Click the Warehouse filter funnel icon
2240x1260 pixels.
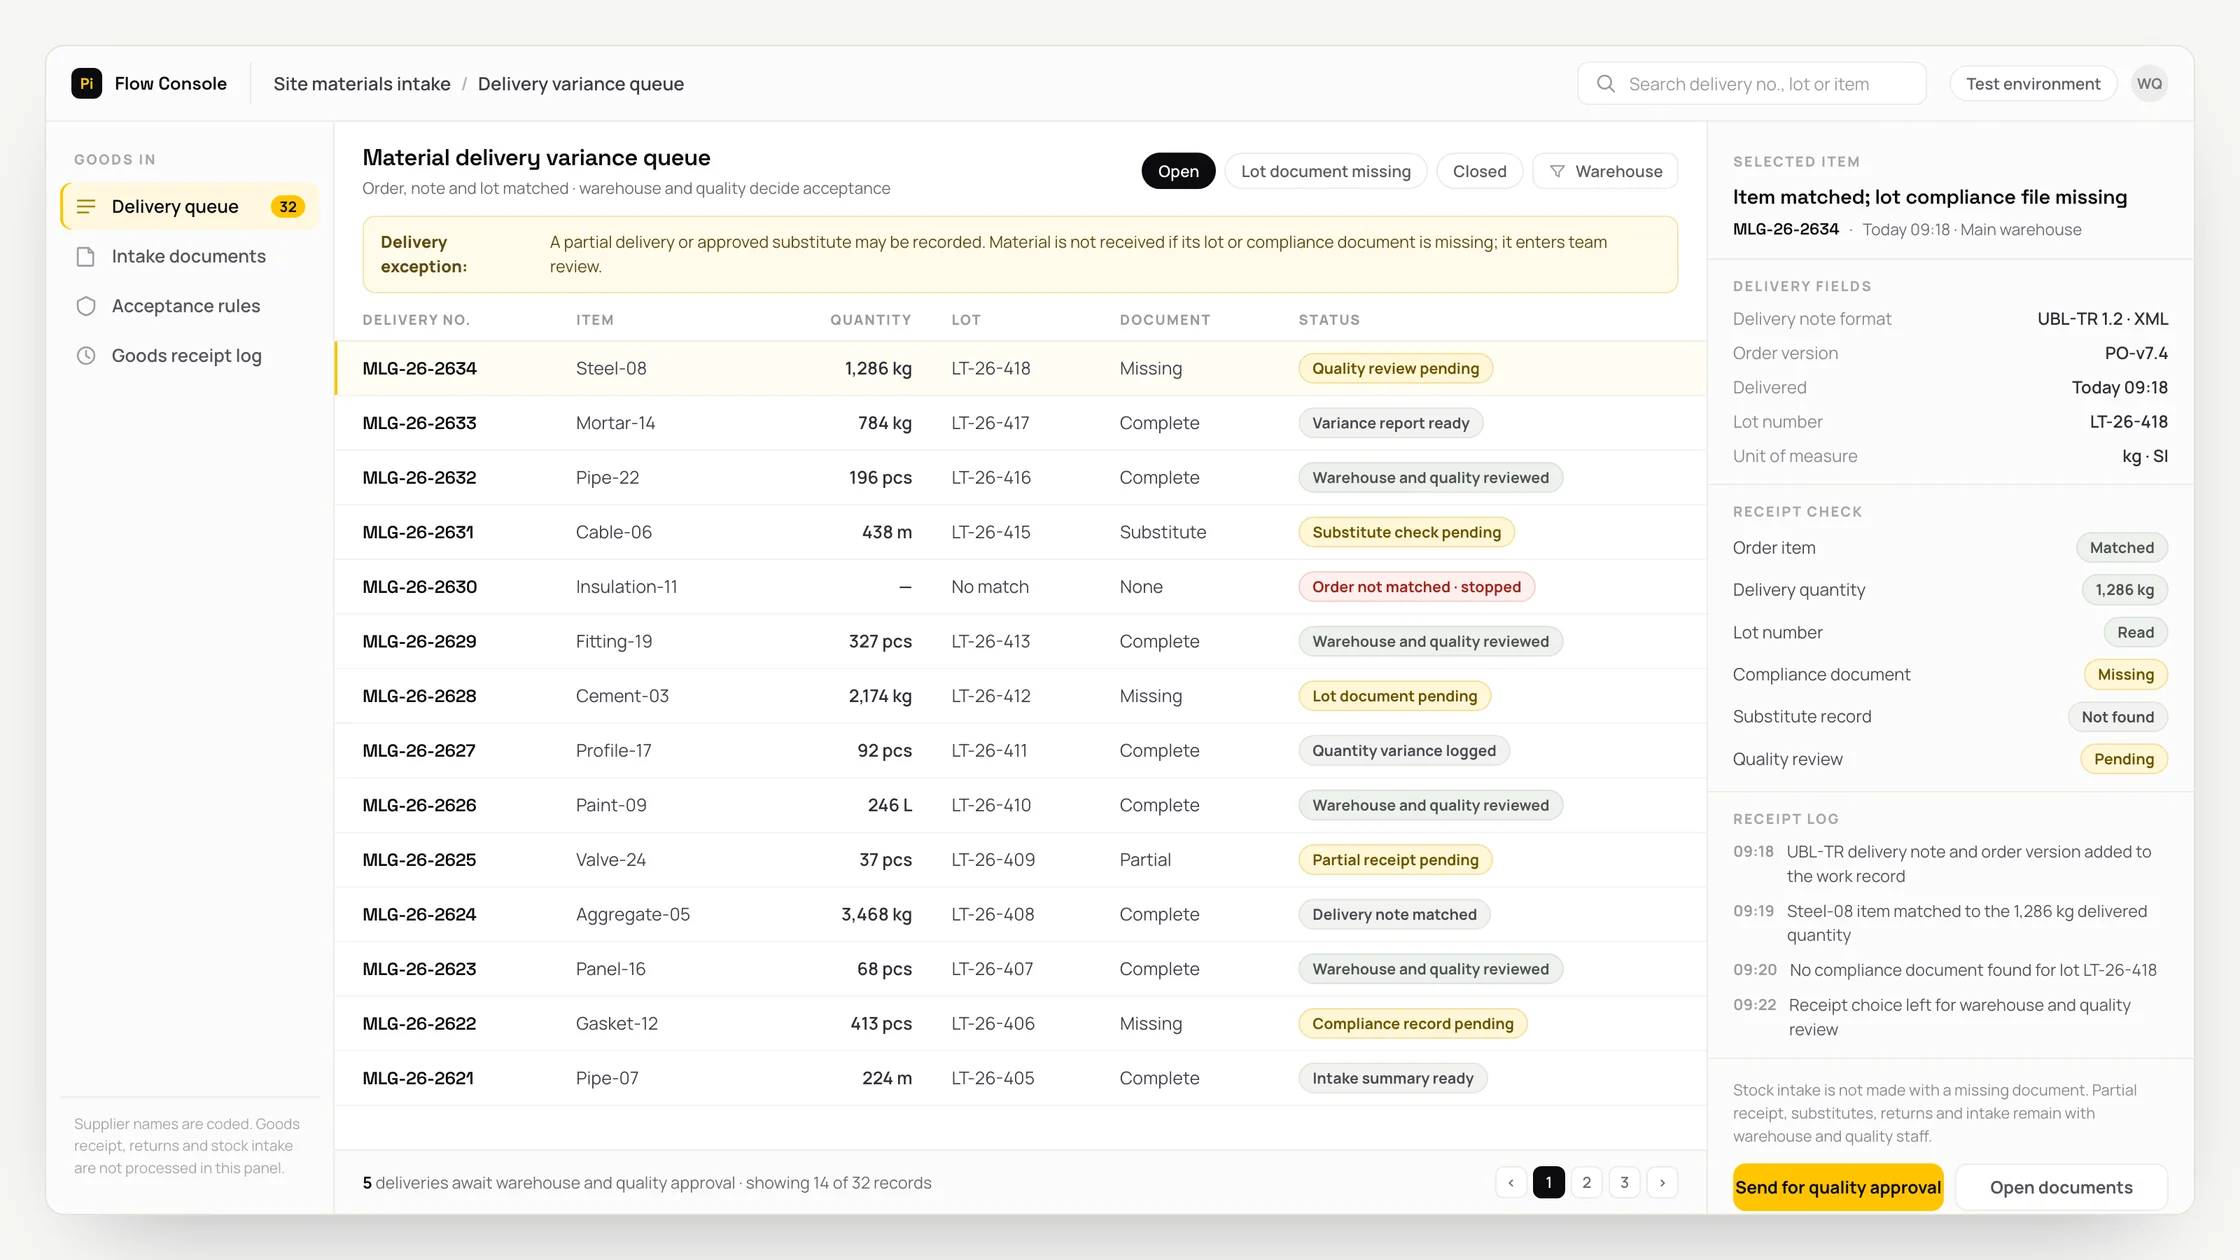pyautogui.click(x=1557, y=172)
